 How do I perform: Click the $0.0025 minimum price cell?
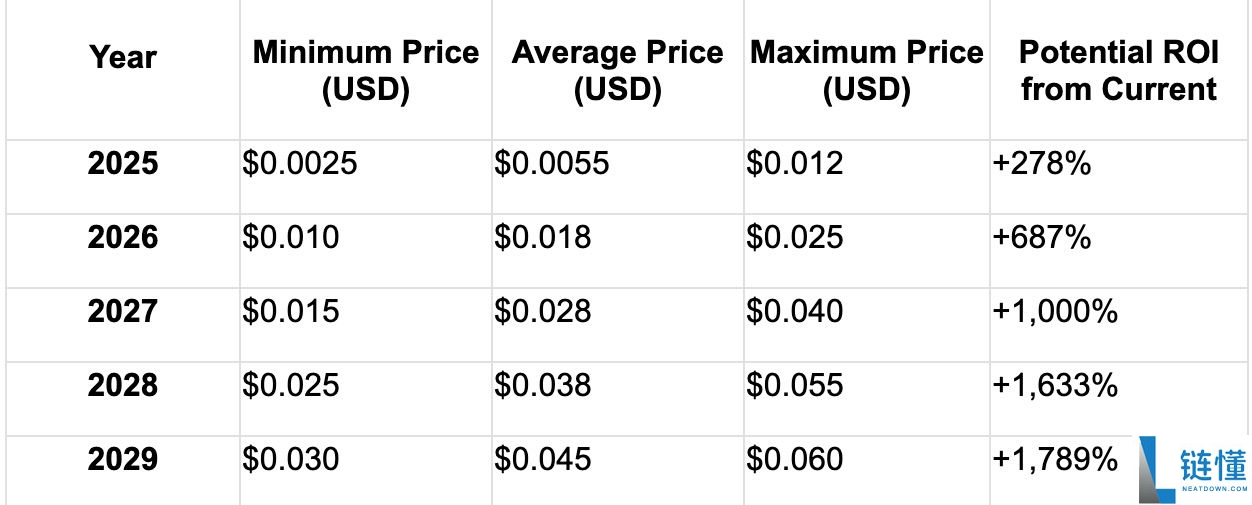(300, 163)
